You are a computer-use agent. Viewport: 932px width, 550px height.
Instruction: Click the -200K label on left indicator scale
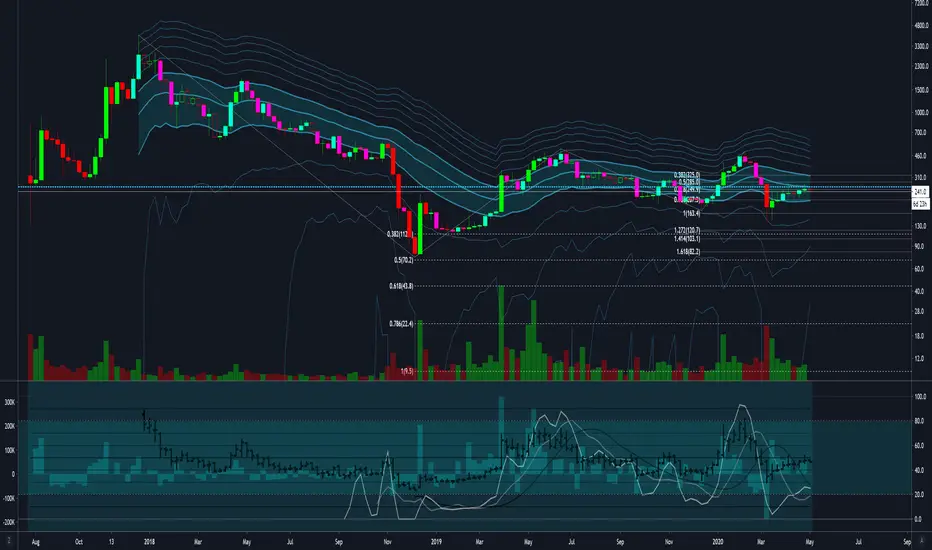click(9, 522)
